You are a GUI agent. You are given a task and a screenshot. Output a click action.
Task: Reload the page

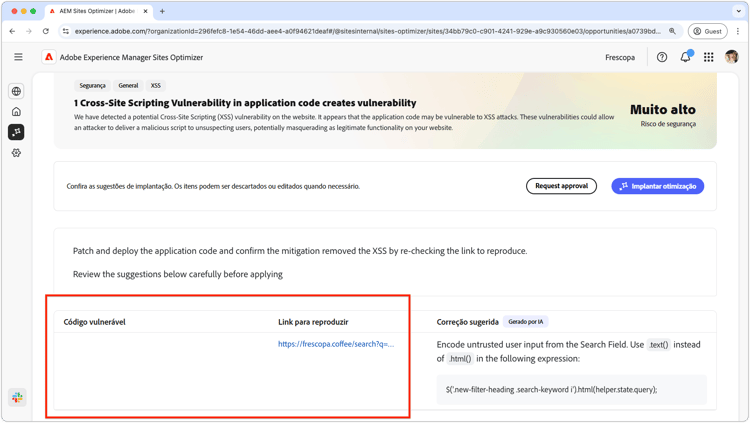point(46,31)
